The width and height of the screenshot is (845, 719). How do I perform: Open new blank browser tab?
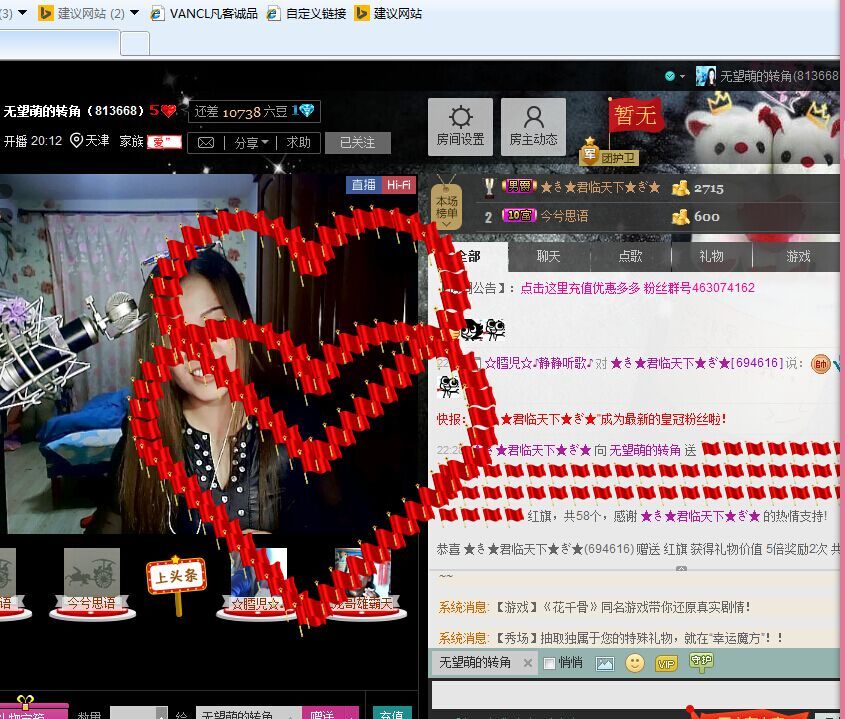(x=135, y=43)
